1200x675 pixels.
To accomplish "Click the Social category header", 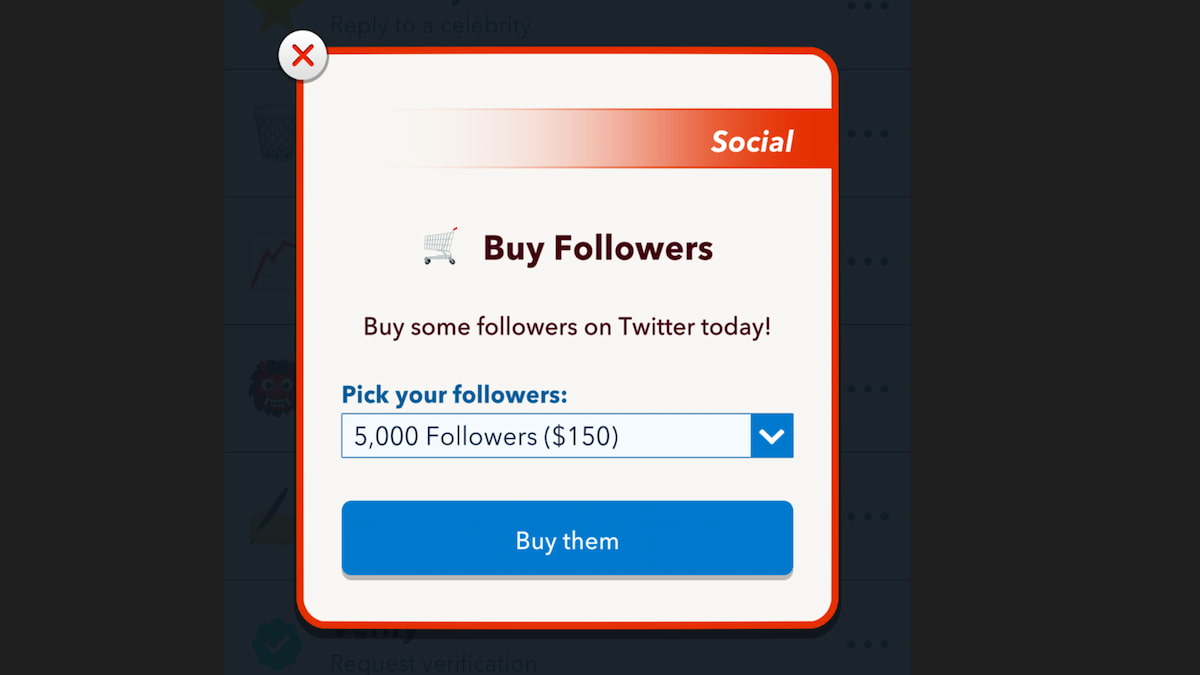I will point(753,141).
